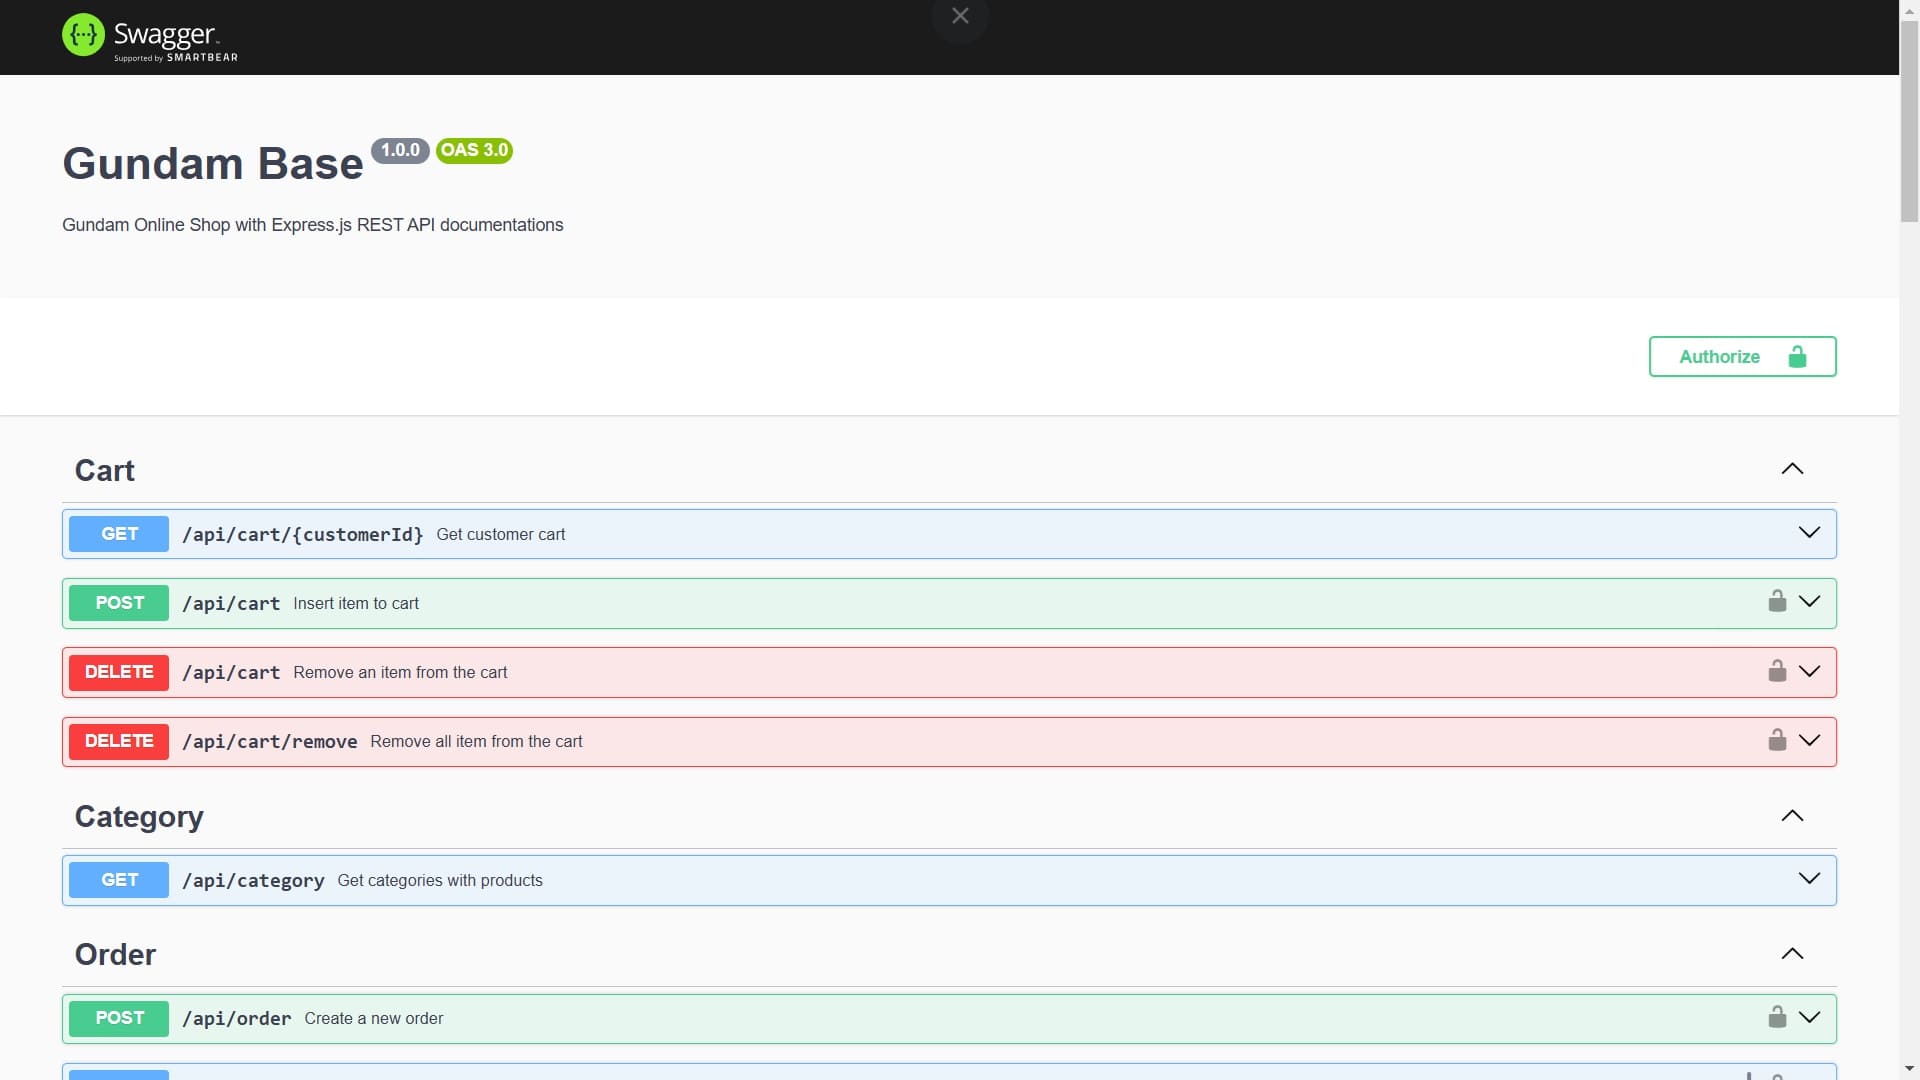Open the Authorize dialog
Viewport: 1920px width, 1080px height.
coord(1742,357)
